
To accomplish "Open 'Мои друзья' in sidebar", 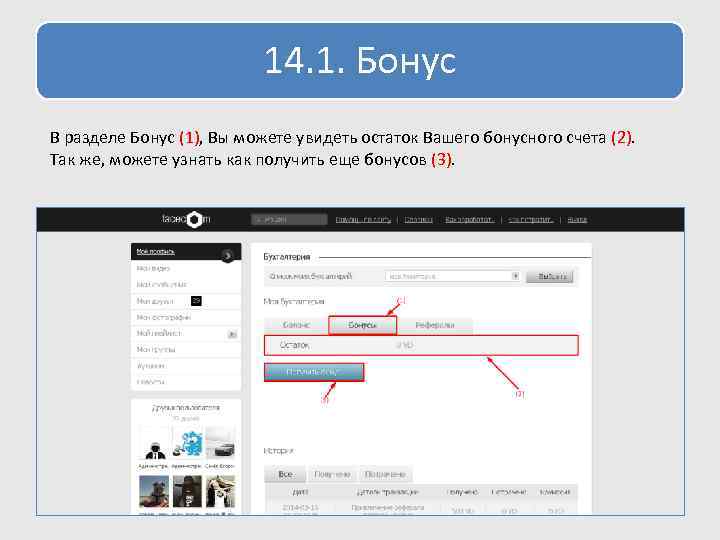I will click(155, 301).
